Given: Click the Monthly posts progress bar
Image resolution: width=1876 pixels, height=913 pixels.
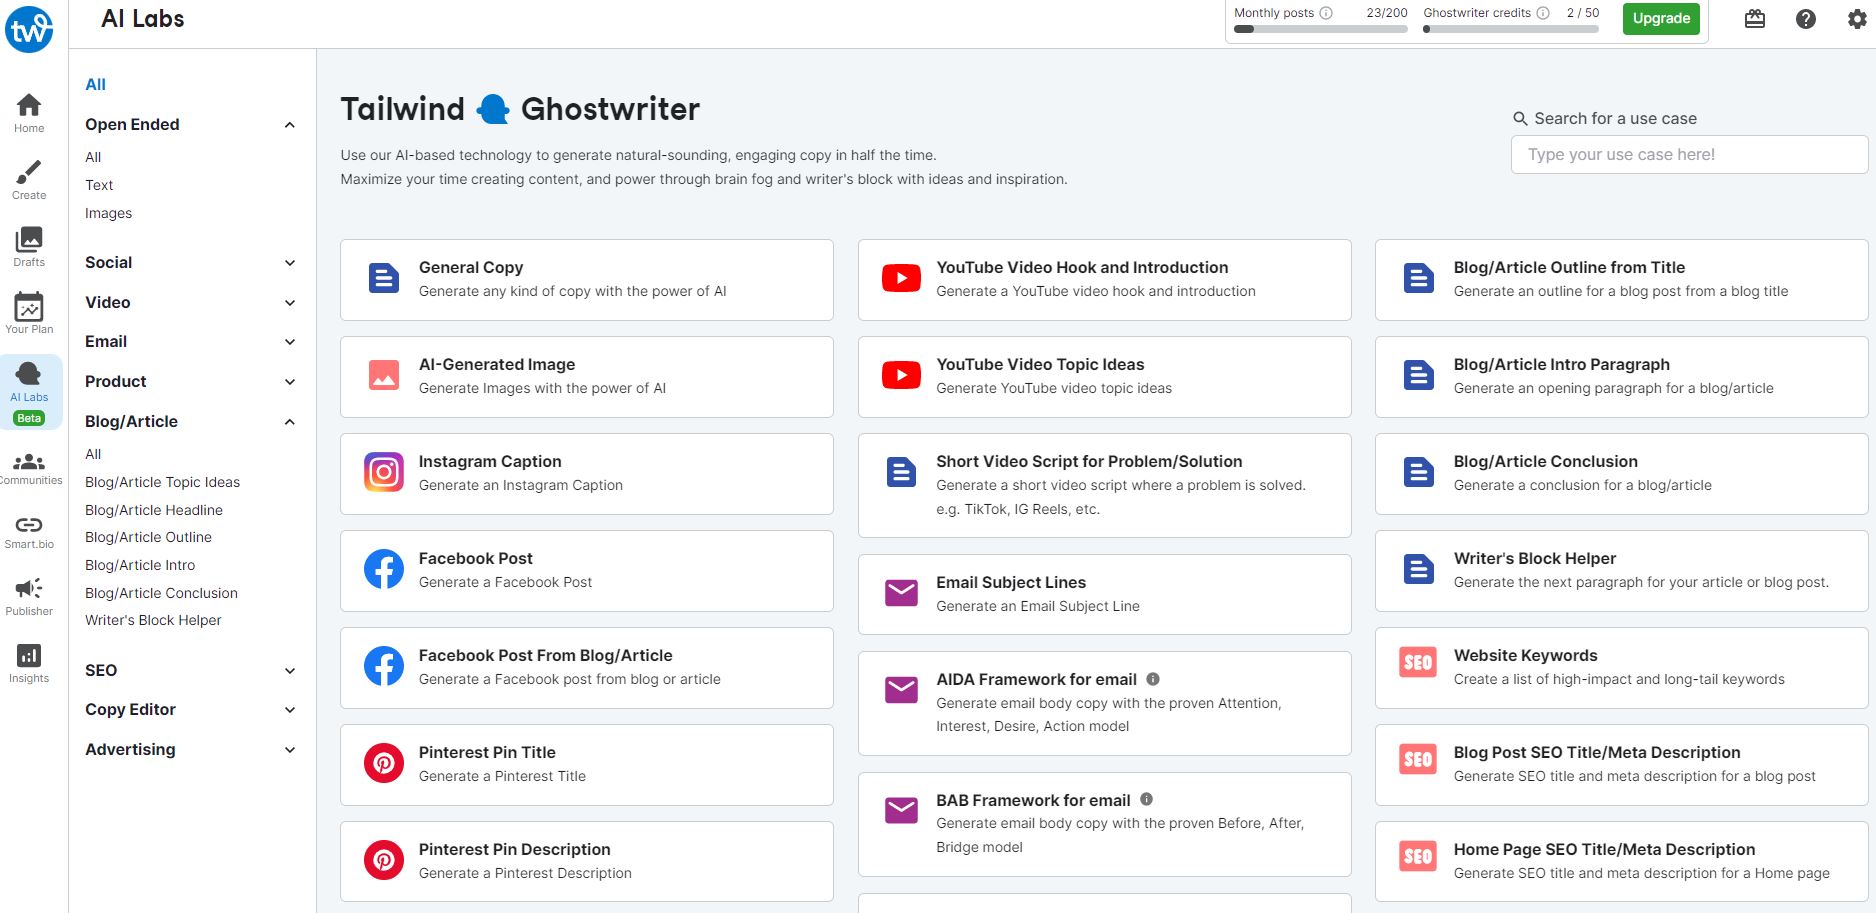Looking at the screenshot, I should [1320, 29].
